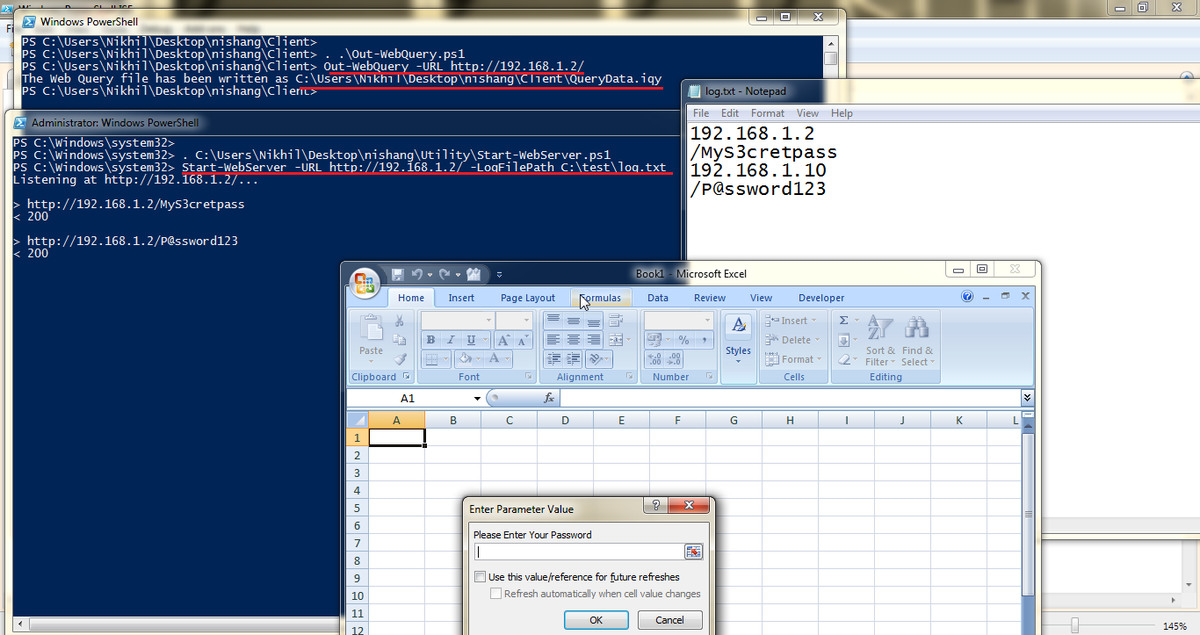Click the Office button in Excel

click(365, 282)
